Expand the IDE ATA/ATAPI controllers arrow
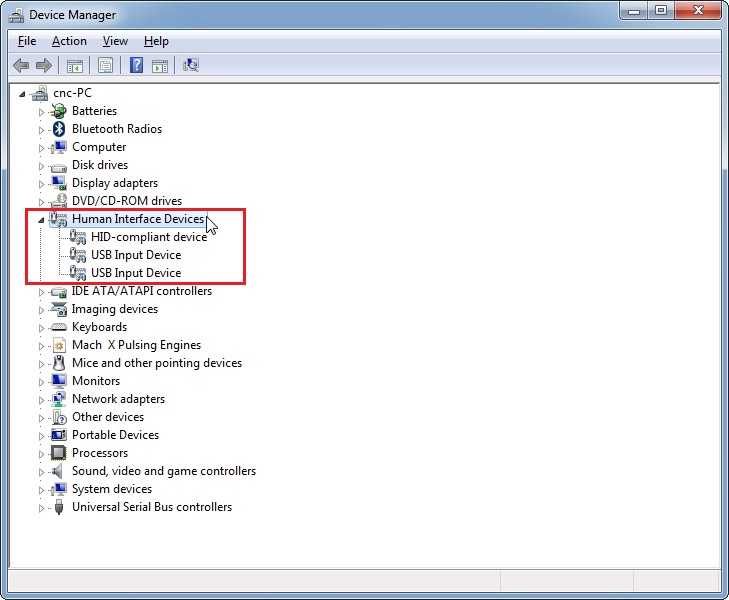The height and width of the screenshot is (600, 729). pos(41,292)
